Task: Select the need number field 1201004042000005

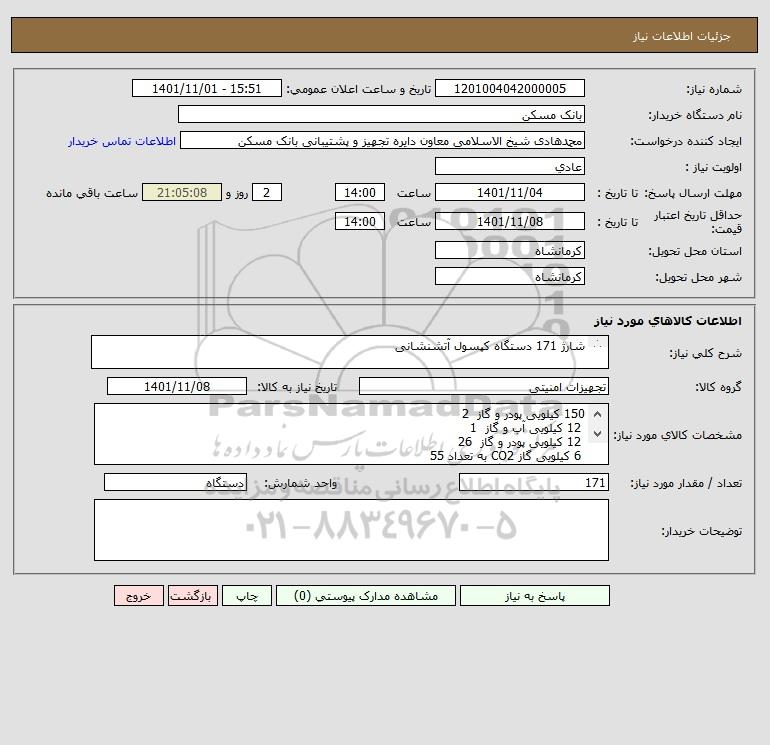Action: point(510,88)
